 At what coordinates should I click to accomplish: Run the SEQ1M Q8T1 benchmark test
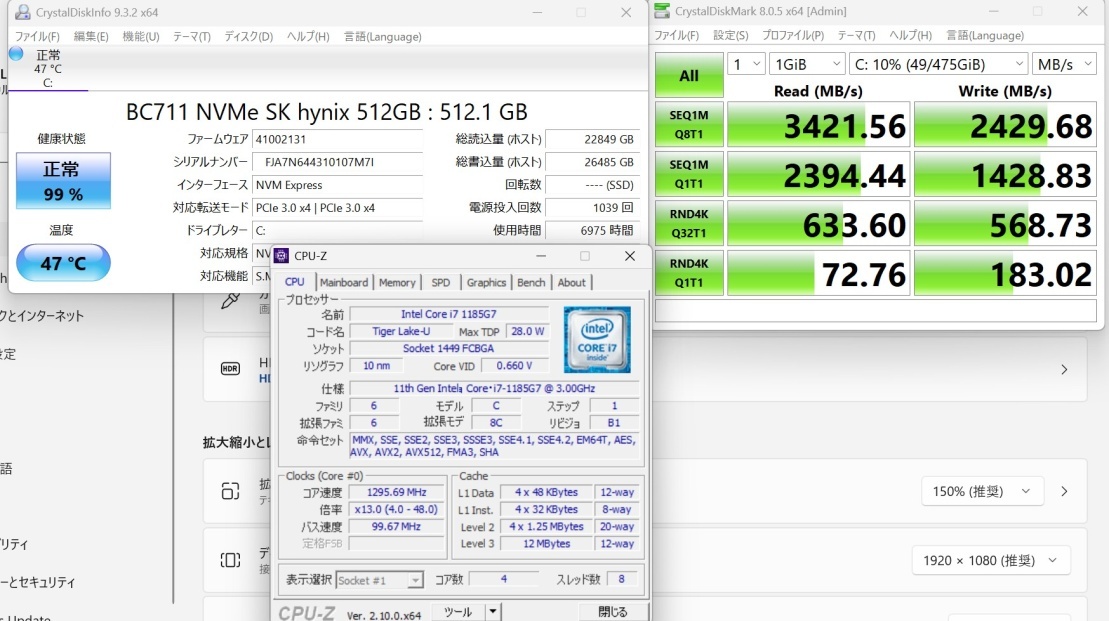pos(689,124)
